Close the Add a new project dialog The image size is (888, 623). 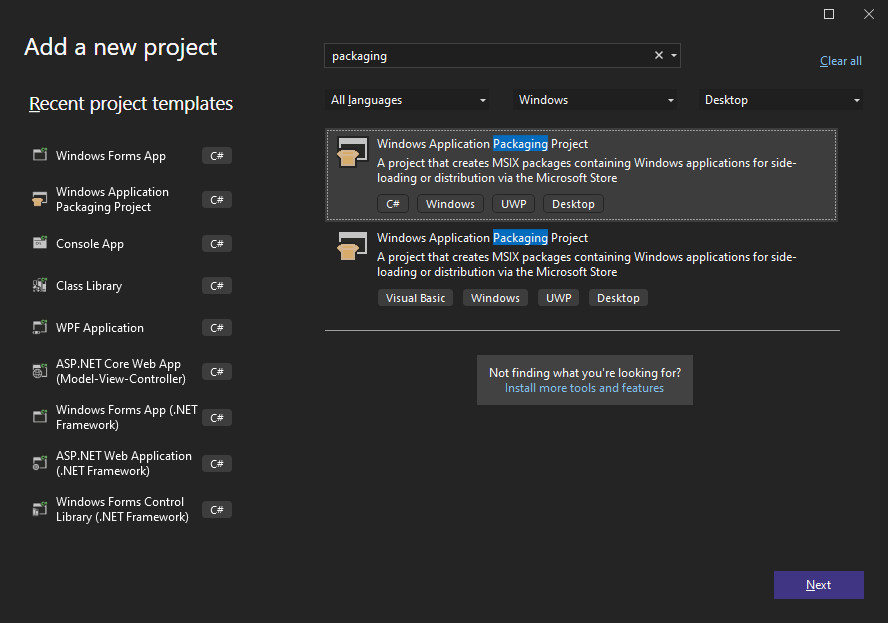tap(869, 14)
